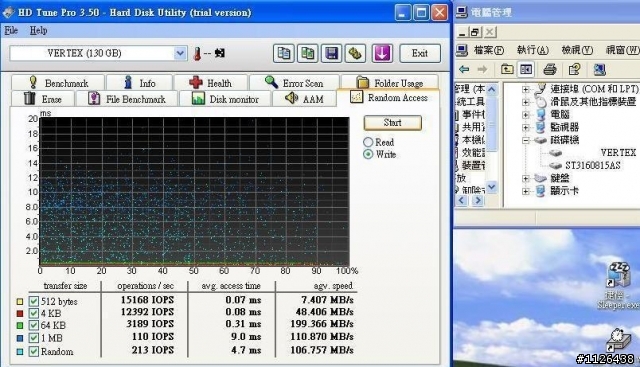This screenshot has height=367, width=640.
Task: Click the 15168 IOPS value
Action: (x=147, y=300)
